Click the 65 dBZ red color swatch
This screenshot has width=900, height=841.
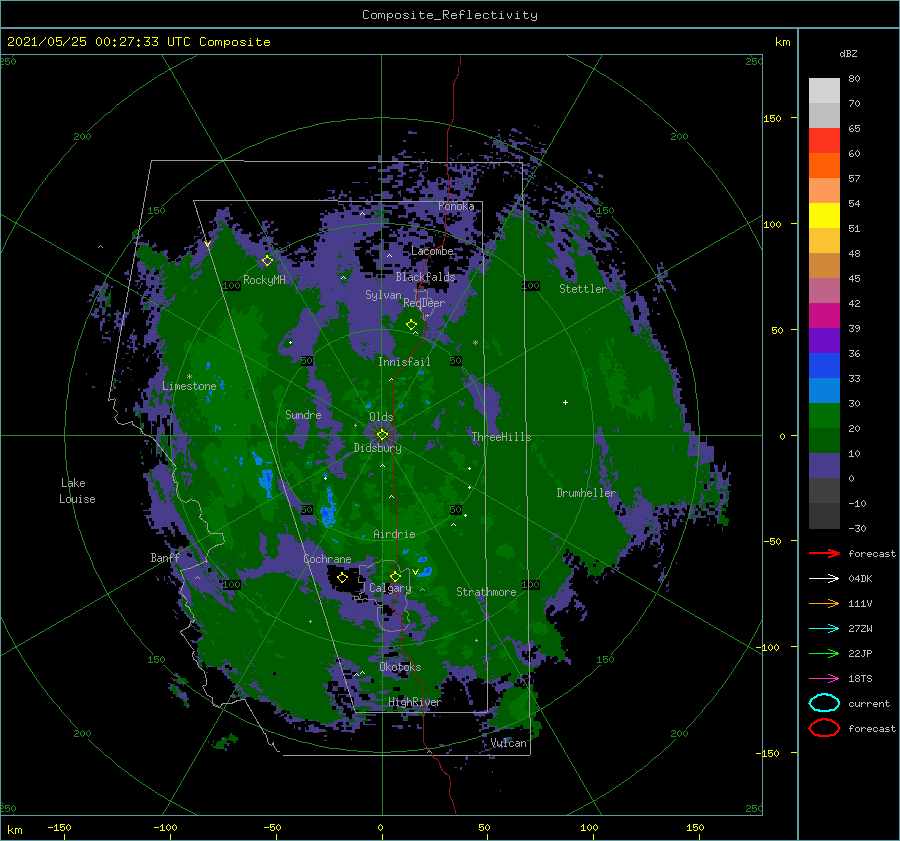pos(824,141)
